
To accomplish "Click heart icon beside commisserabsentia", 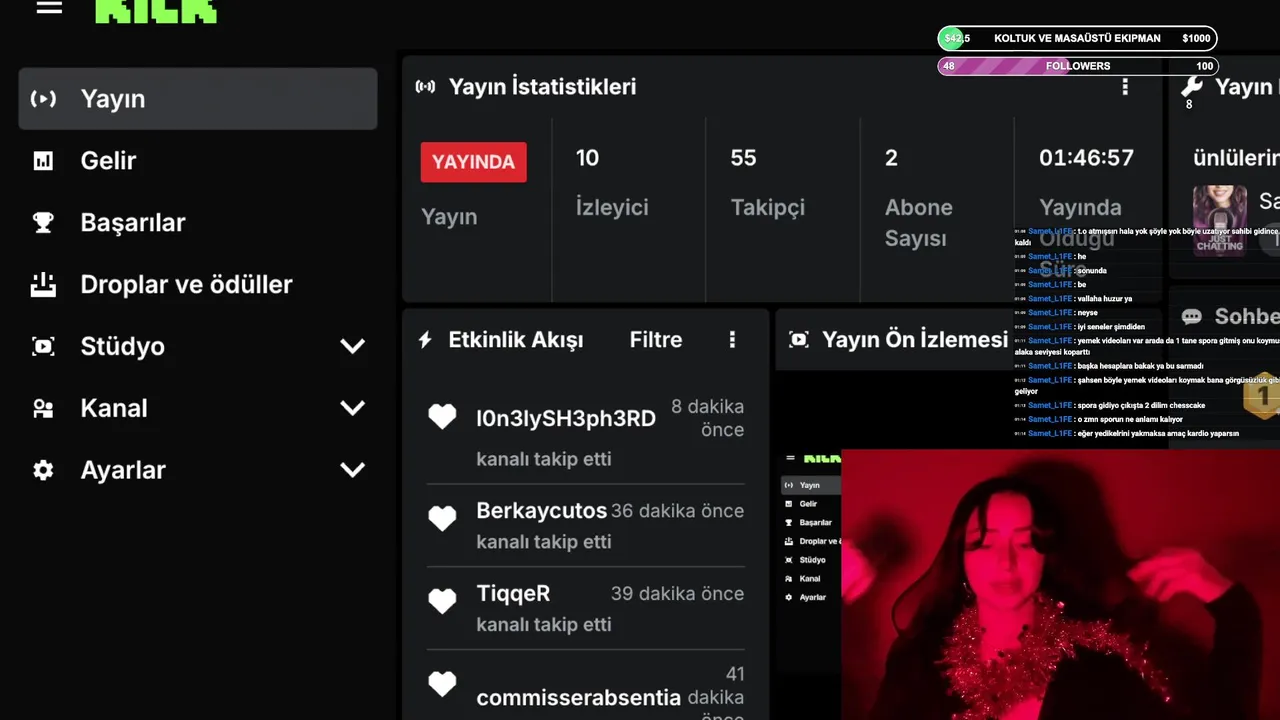I will [442, 684].
